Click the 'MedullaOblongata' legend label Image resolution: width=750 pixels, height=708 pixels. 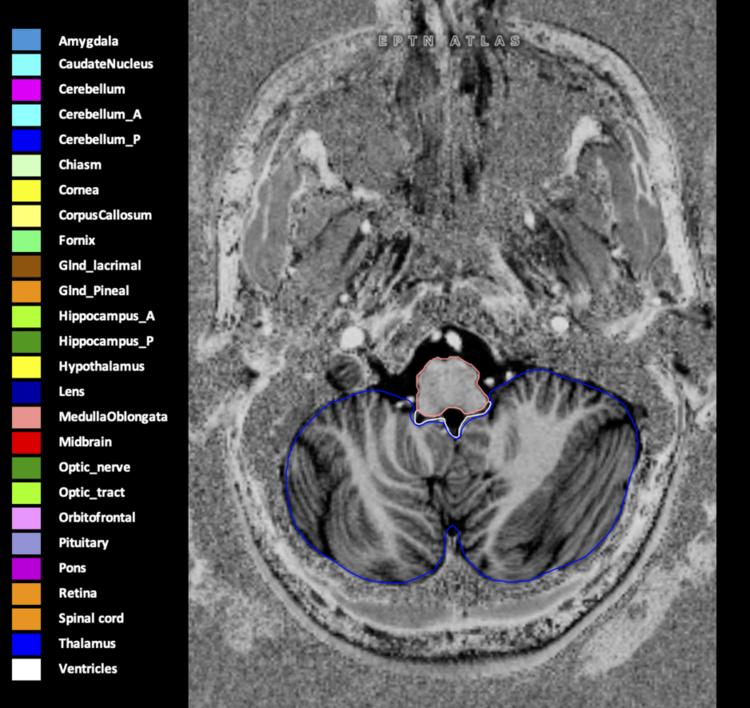[113, 417]
